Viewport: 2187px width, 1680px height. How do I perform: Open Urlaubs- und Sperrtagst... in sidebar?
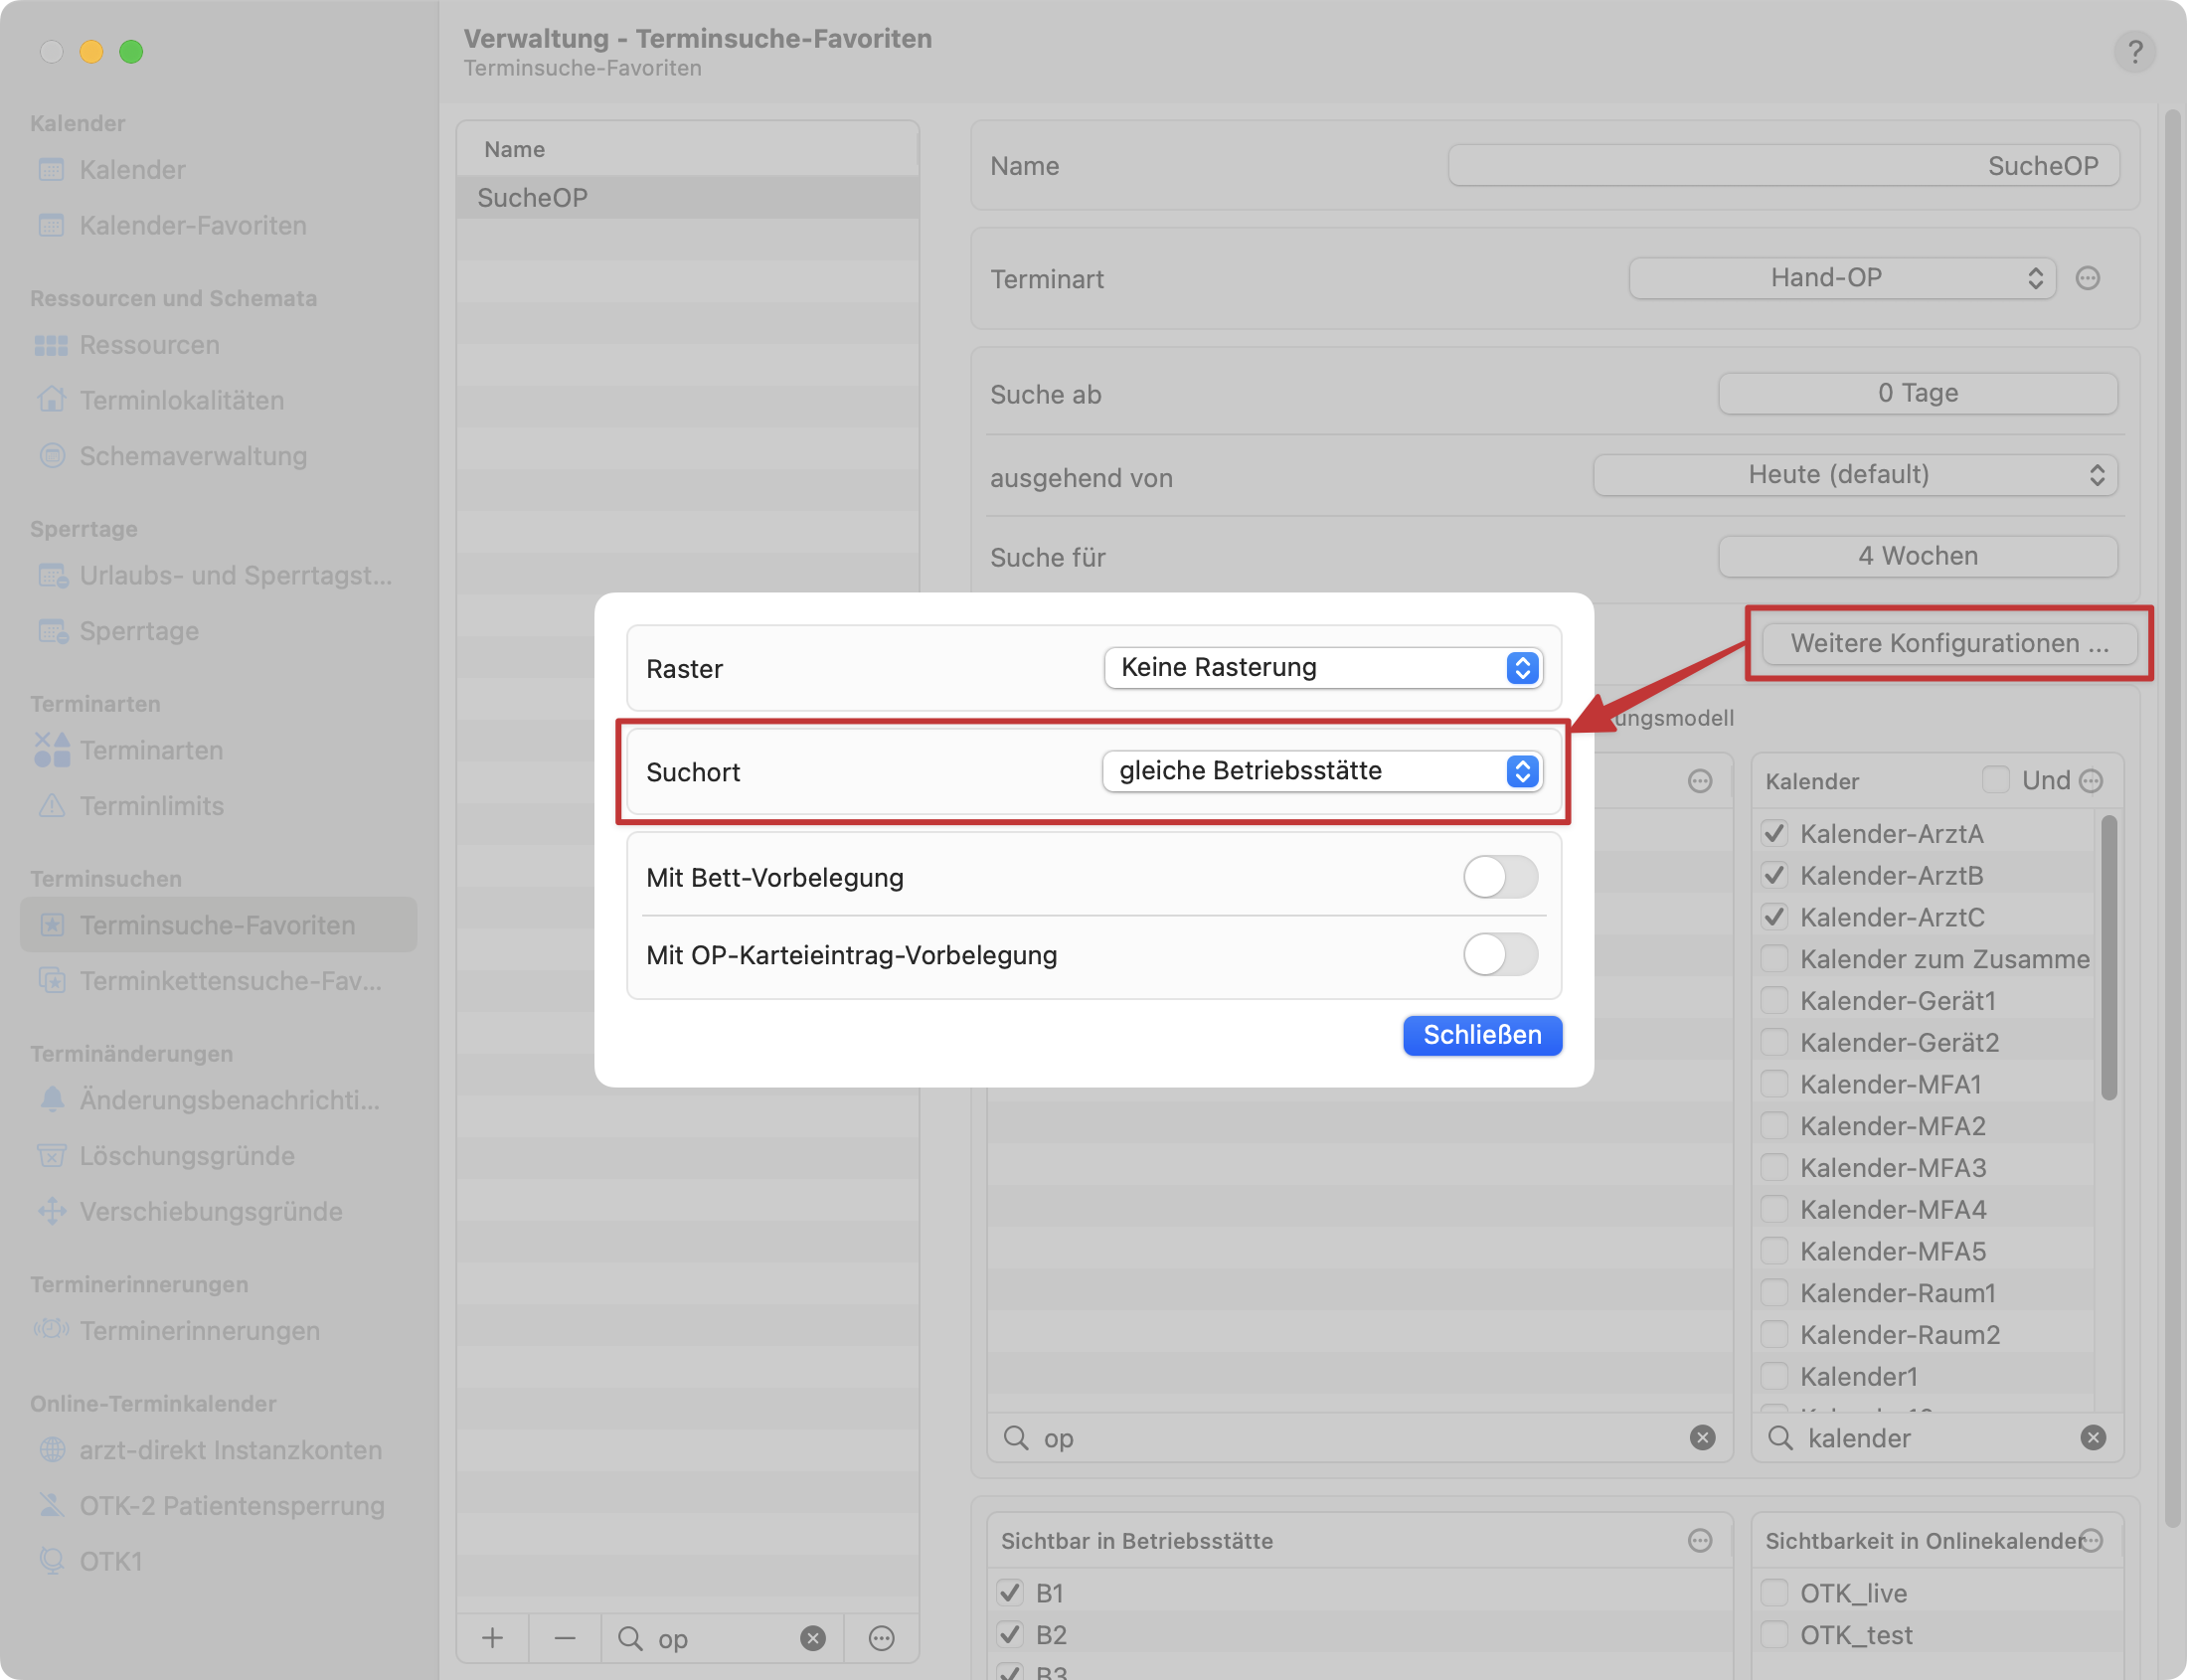[x=218, y=575]
